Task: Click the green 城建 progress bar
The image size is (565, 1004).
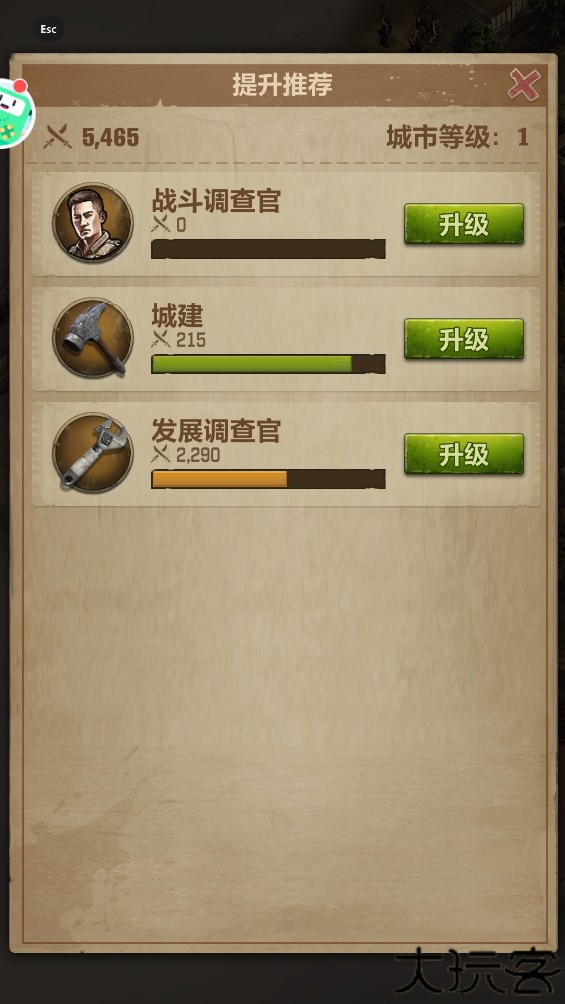Action: click(268, 364)
